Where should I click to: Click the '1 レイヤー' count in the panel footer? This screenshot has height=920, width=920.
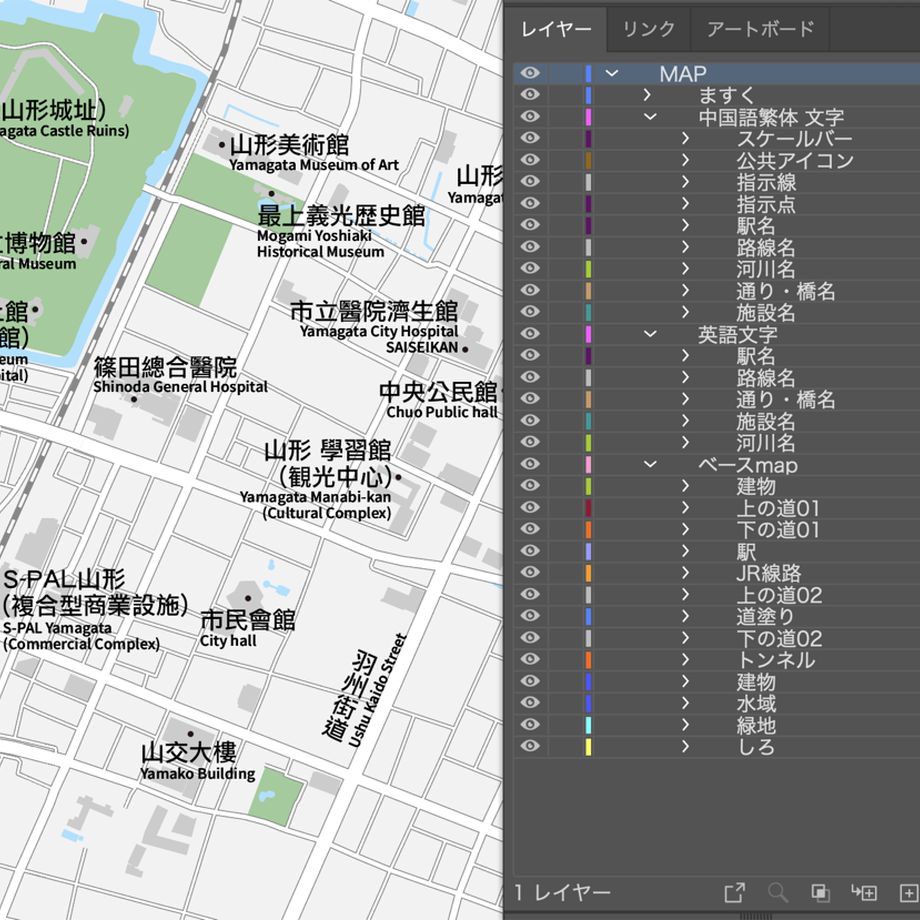(563, 892)
